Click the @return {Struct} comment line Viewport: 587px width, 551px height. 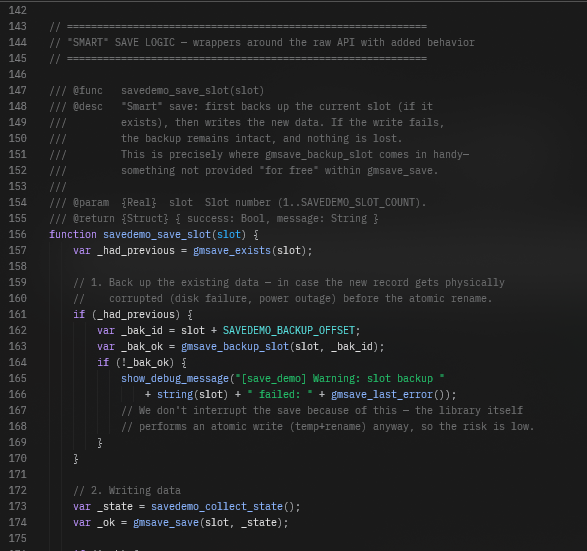[214, 219]
